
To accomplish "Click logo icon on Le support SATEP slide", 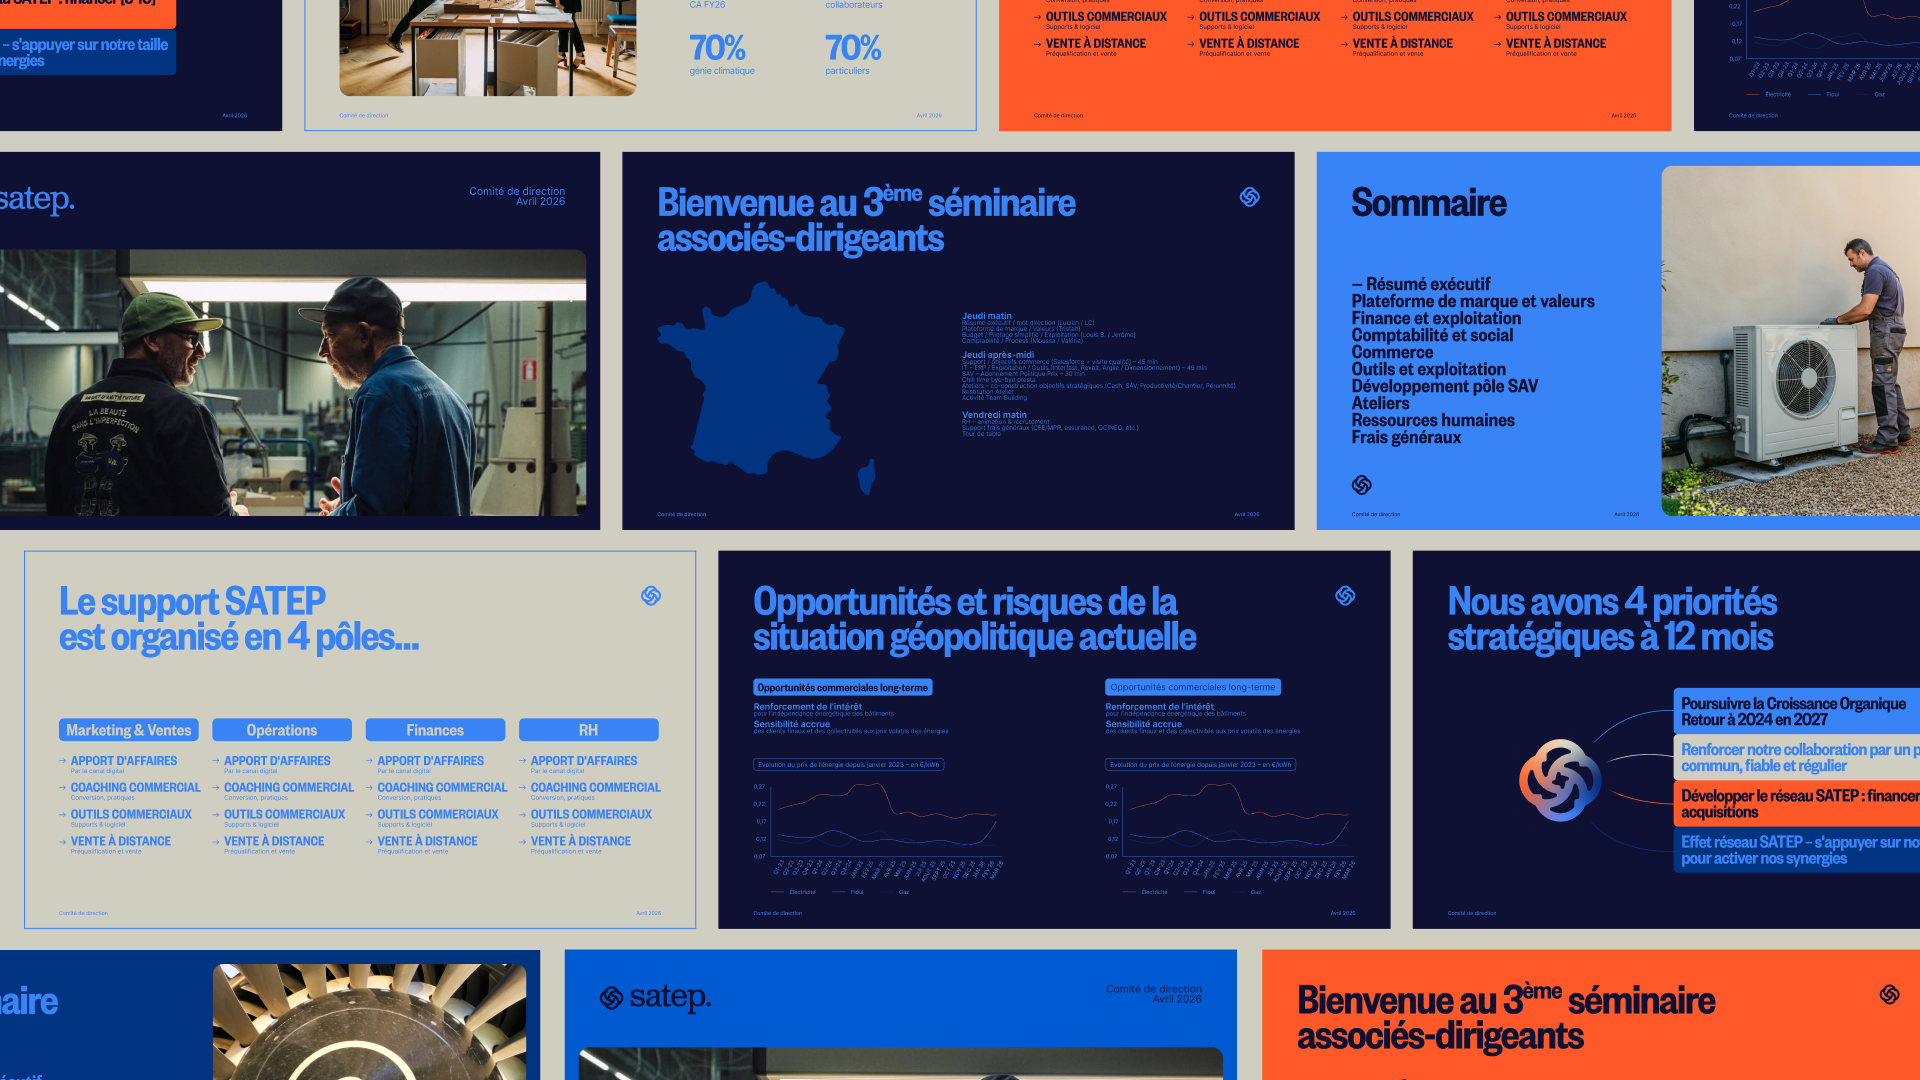I will [651, 596].
